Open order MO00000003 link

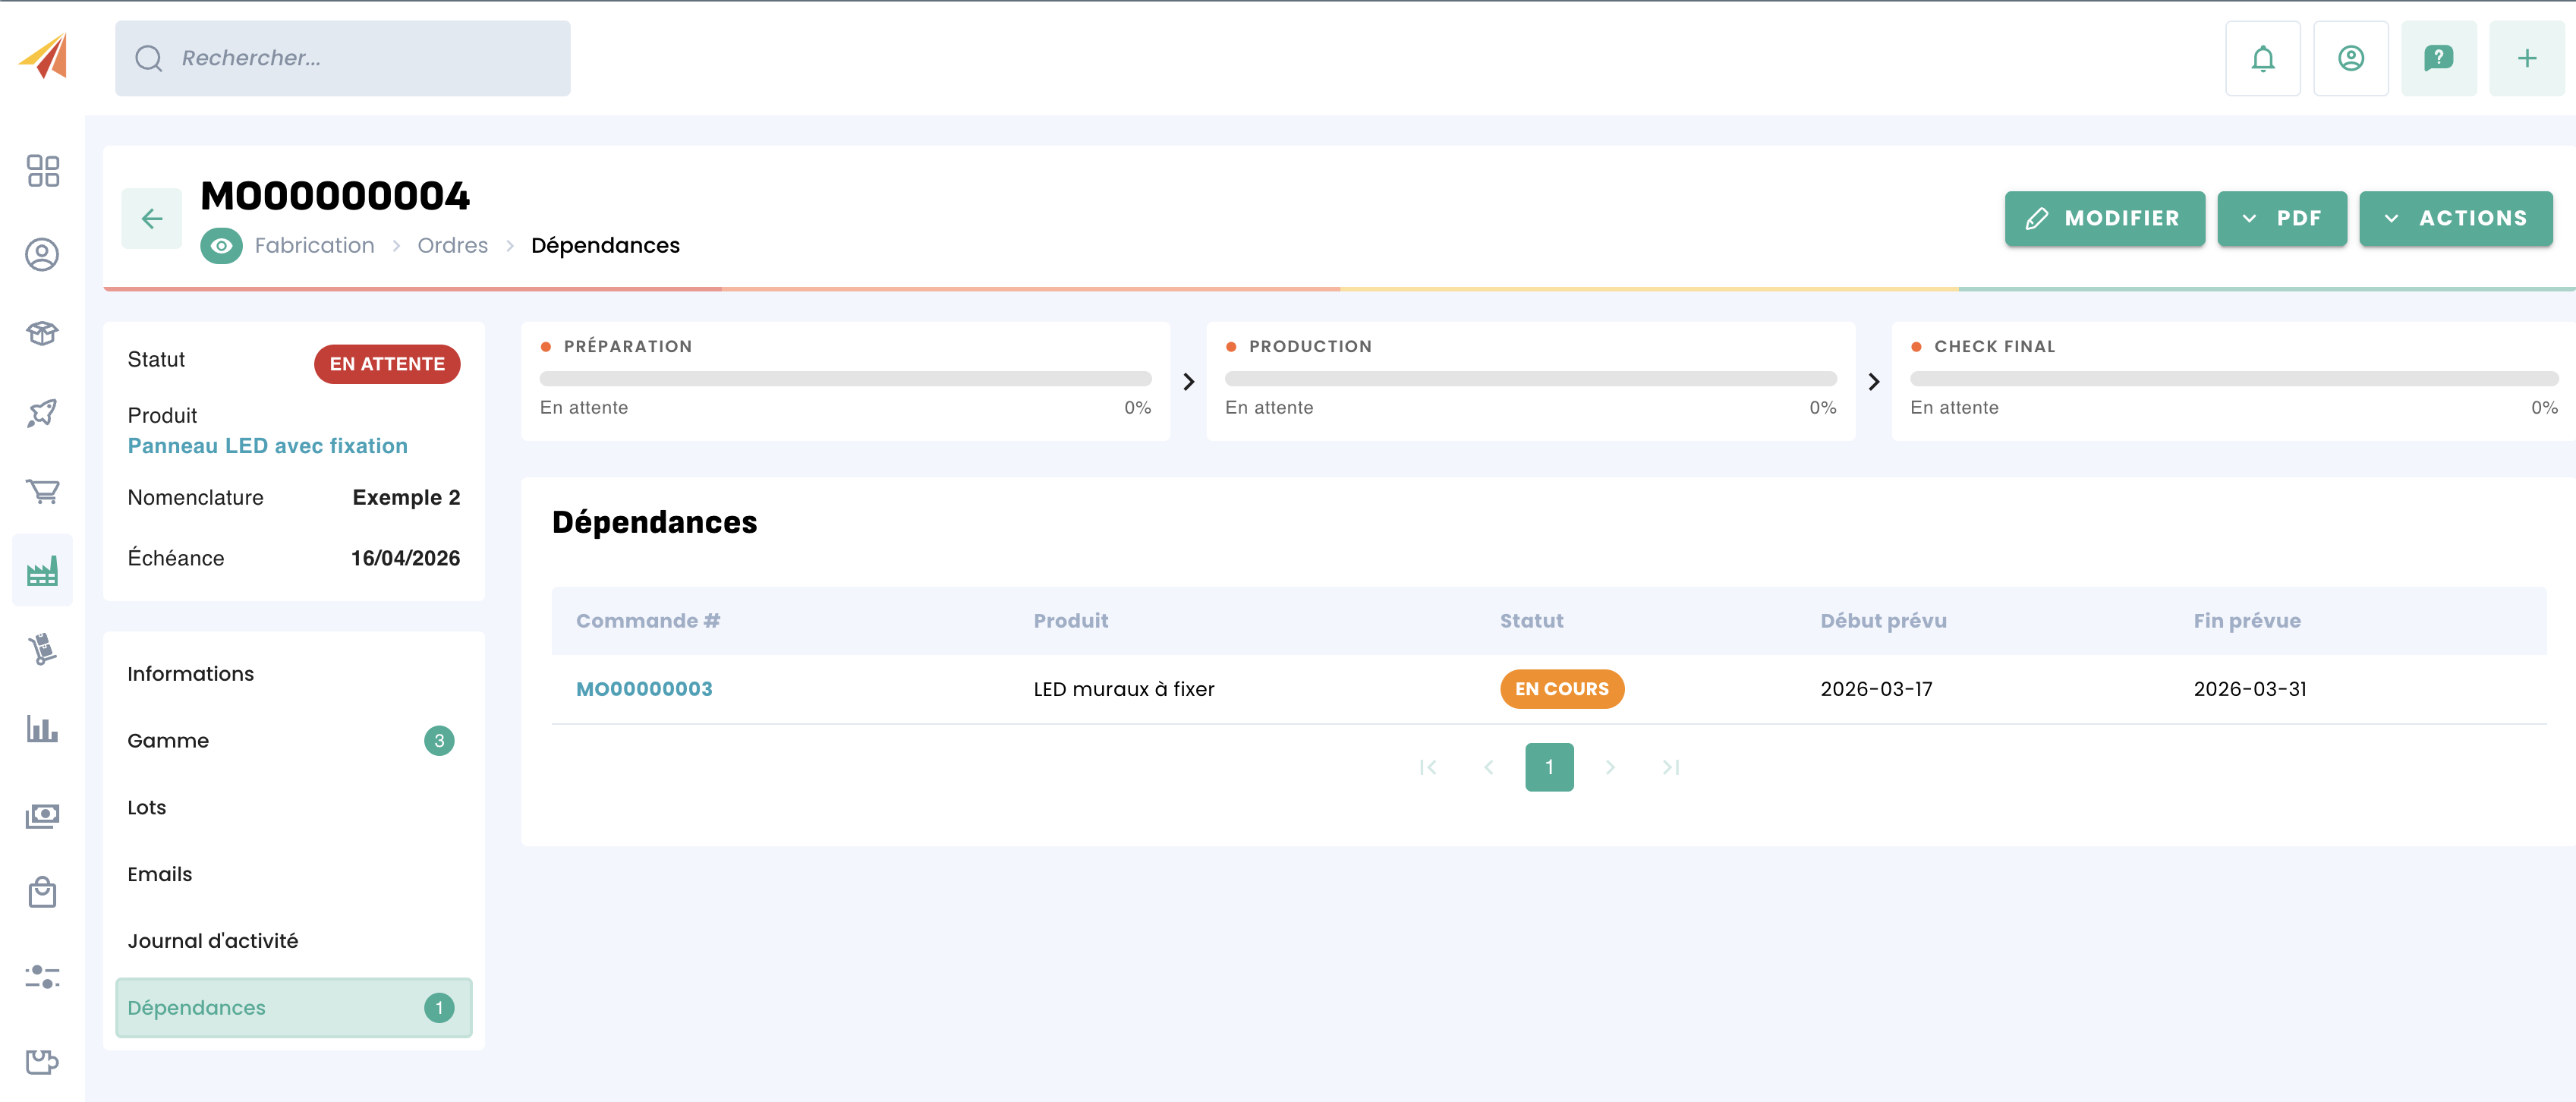(x=644, y=689)
